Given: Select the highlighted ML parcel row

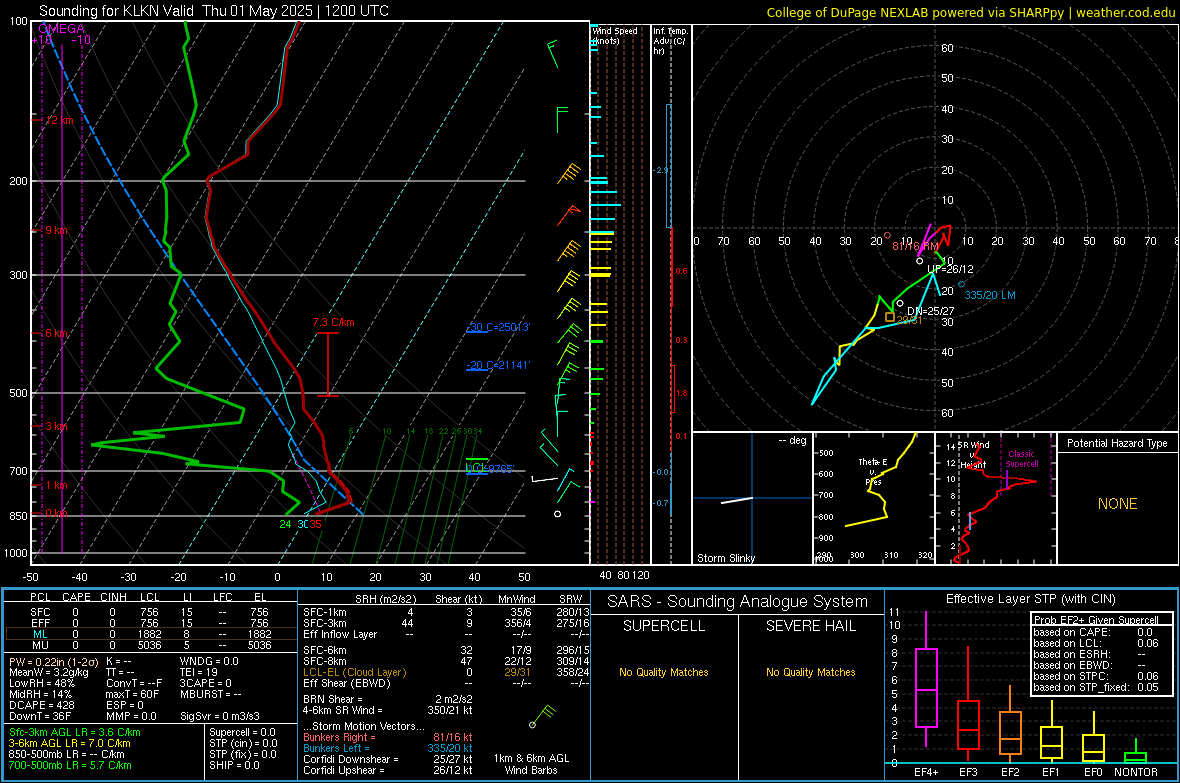Looking at the screenshot, I should 150,634.
